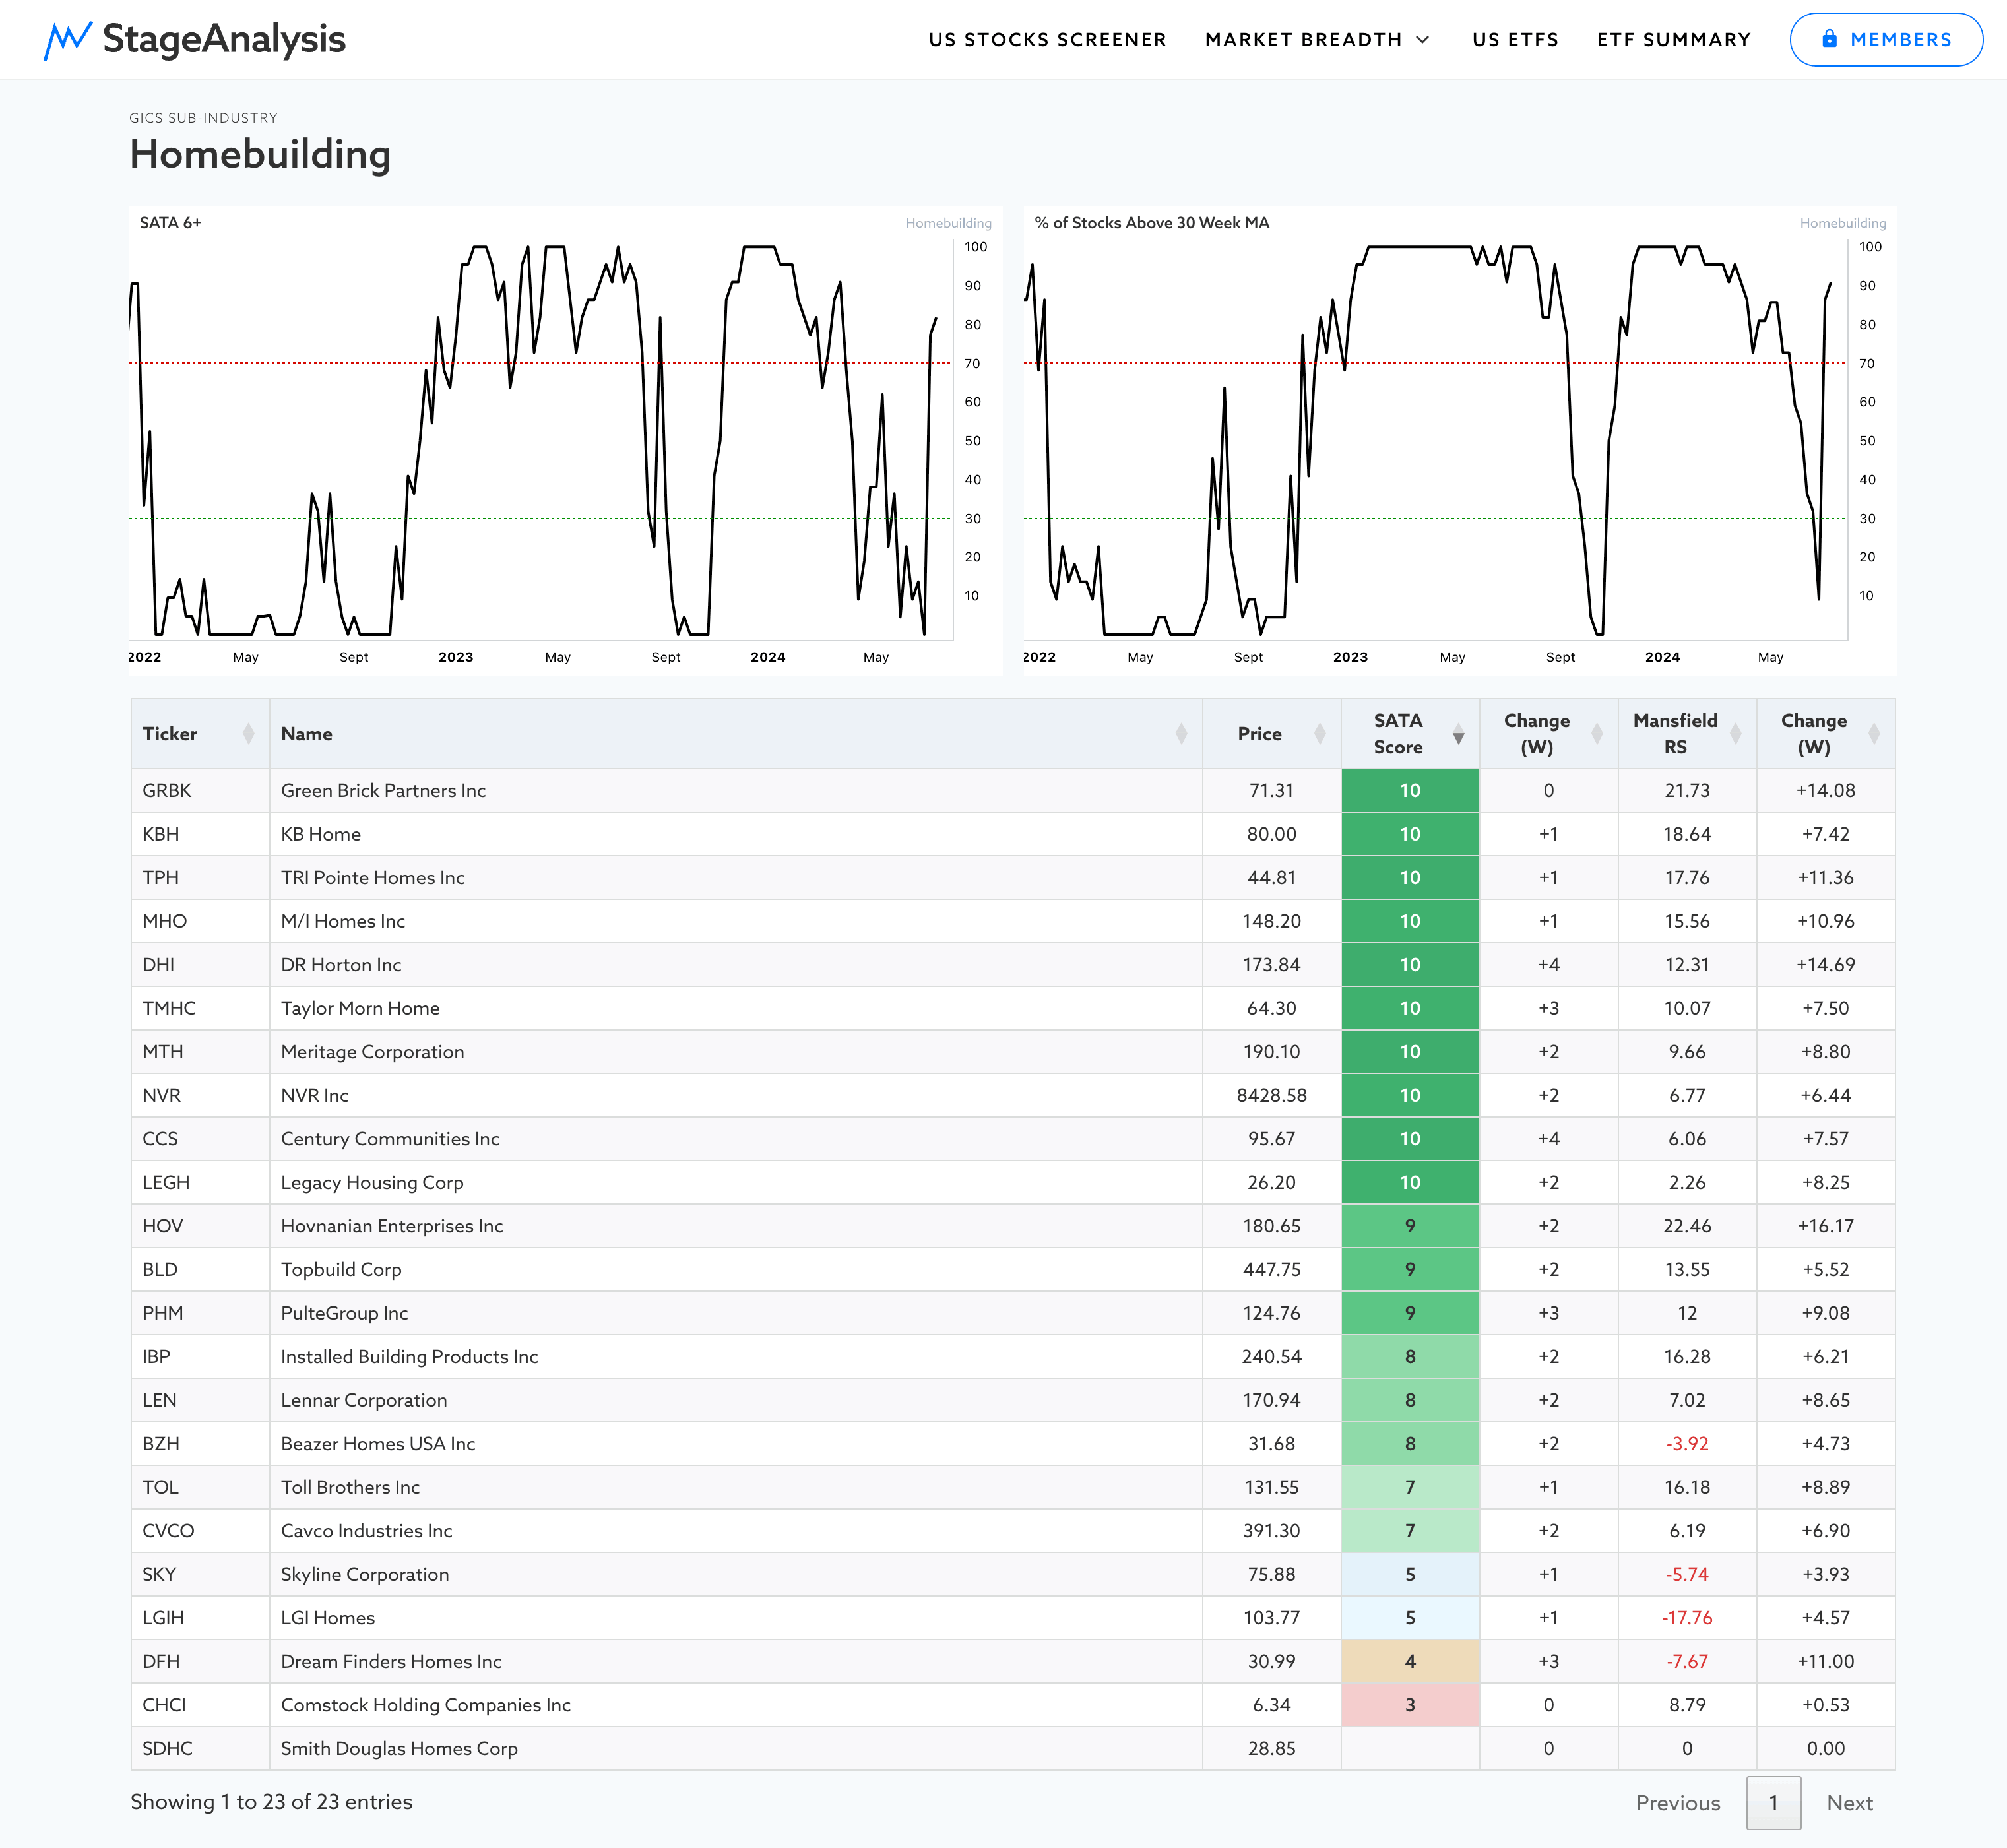The image size is (2007, 1848).
Task: Click Beazer Homes USA Inc name
Action: tap(378, 1444)
